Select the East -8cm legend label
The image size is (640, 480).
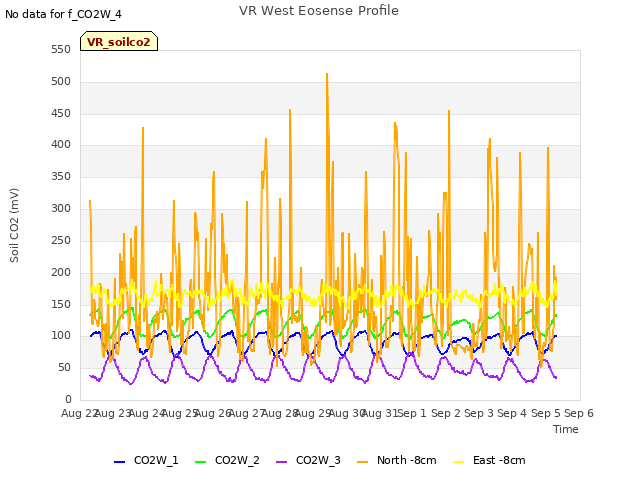(499, 460)
